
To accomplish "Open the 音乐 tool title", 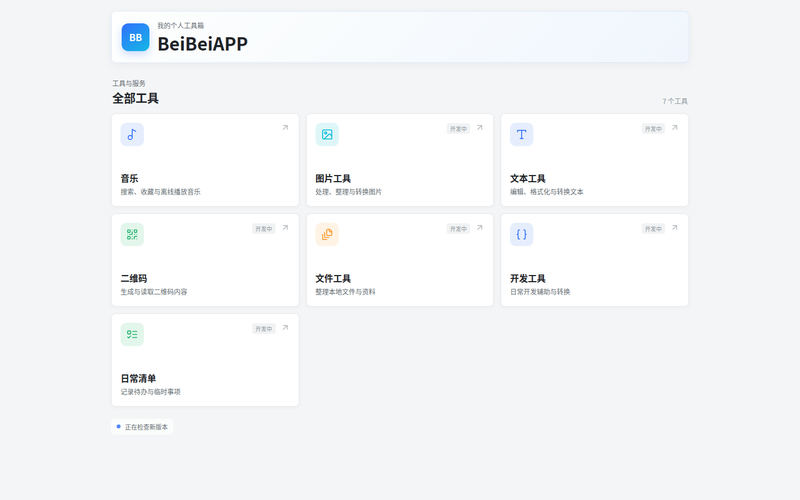I will [129, 179].
